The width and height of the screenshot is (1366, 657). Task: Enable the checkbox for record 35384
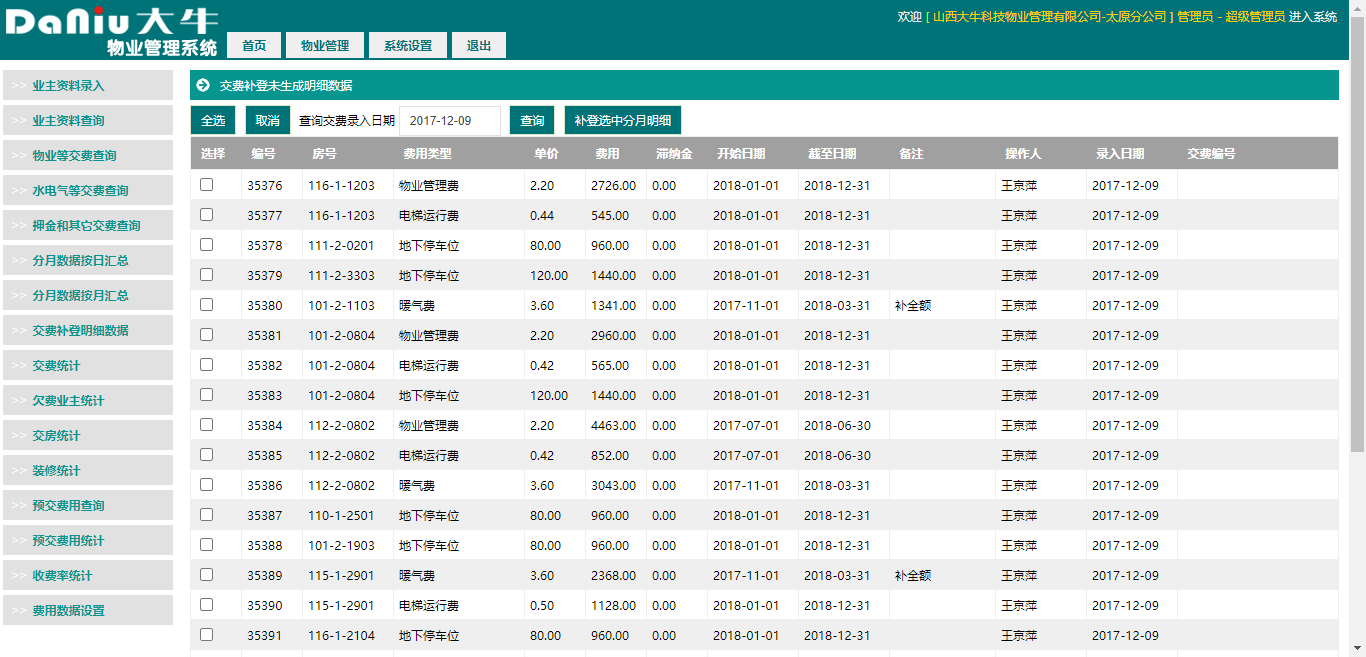[x=207, y=425]
